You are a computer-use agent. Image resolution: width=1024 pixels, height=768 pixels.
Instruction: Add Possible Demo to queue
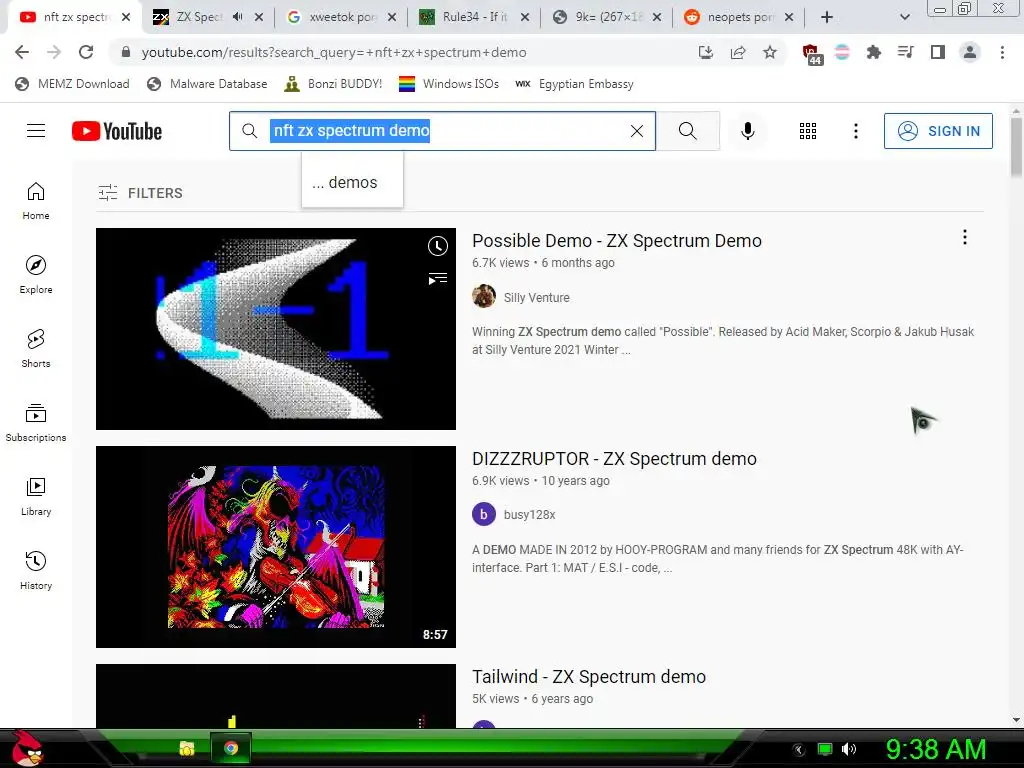(x=438, y=280)
